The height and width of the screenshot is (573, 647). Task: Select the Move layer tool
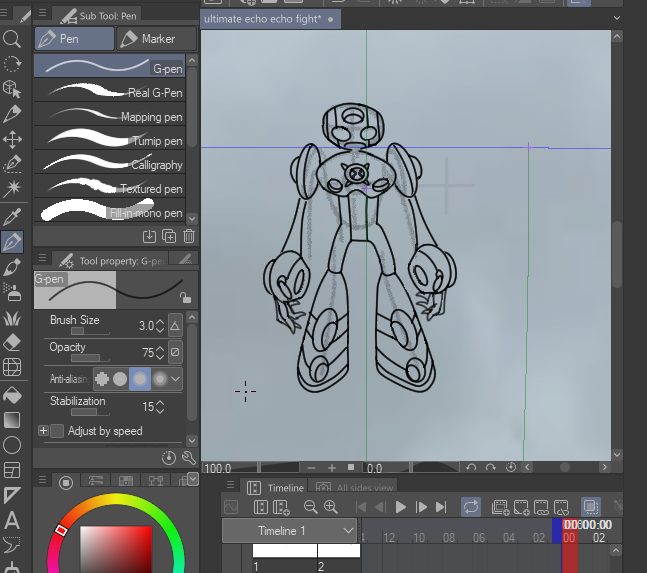tap(12, 139)
